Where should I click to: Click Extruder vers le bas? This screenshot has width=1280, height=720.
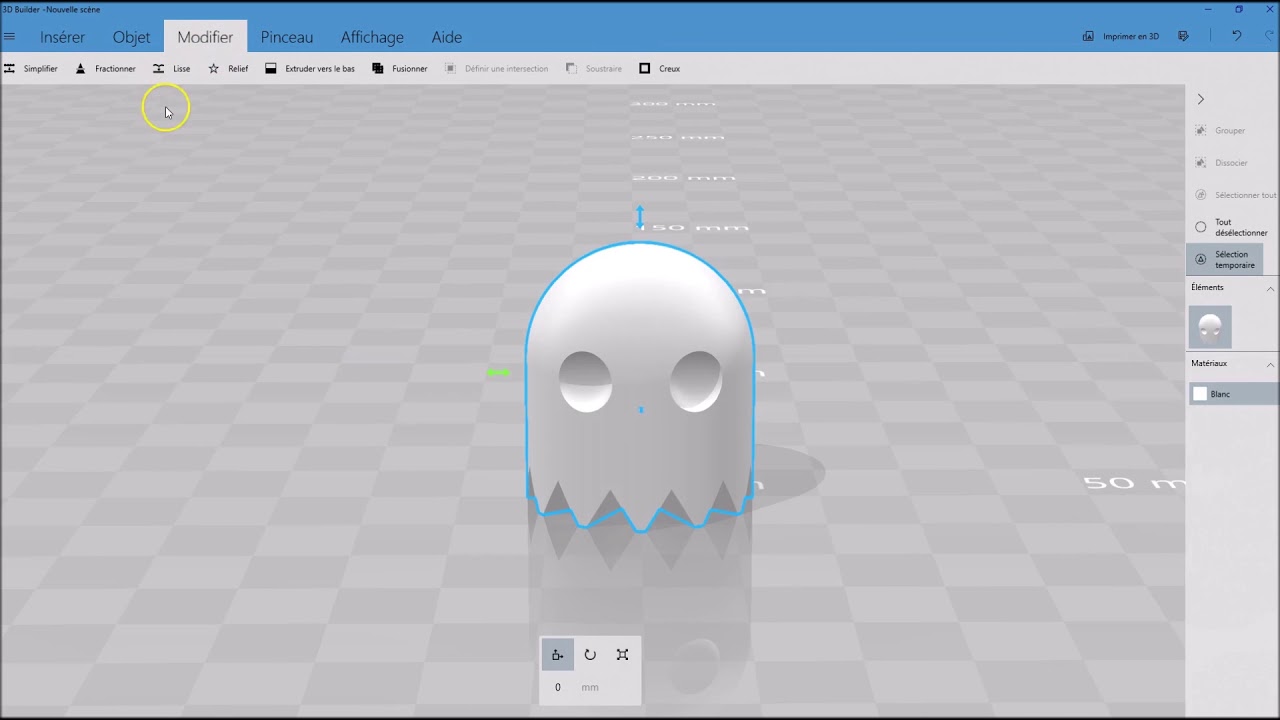point(310,69)
